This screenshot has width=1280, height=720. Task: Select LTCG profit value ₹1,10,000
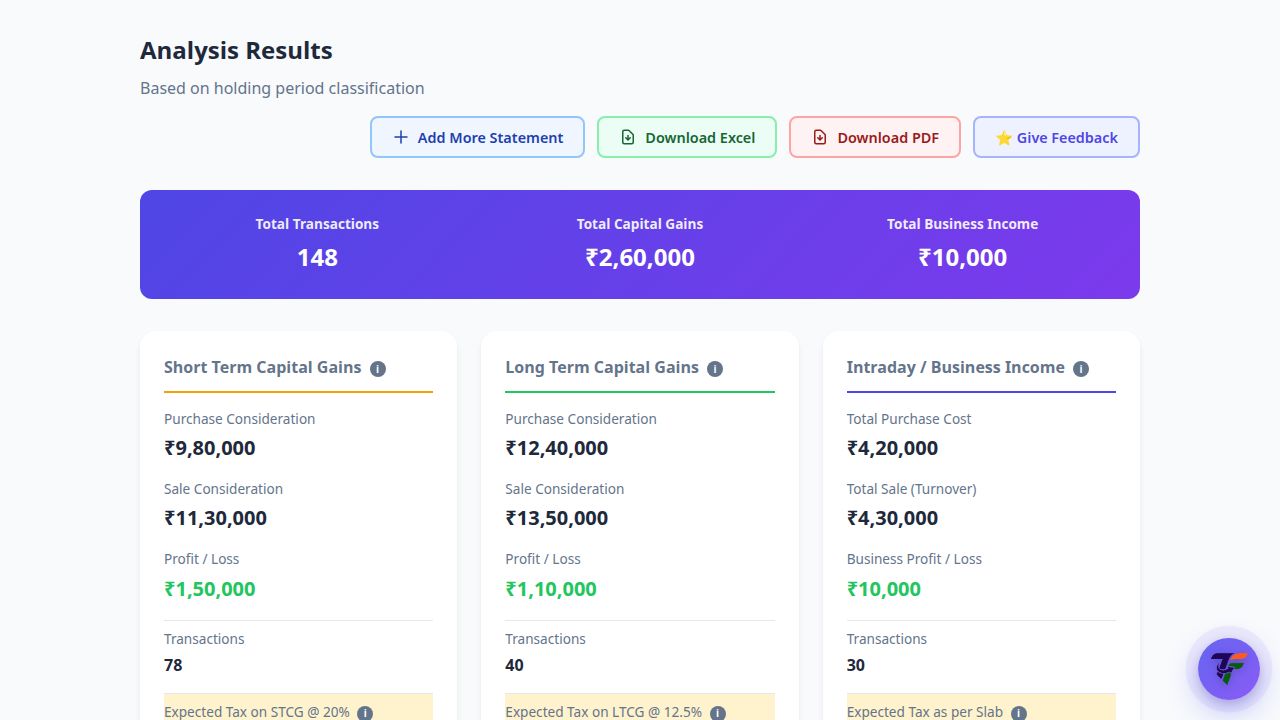coord(551,589)
